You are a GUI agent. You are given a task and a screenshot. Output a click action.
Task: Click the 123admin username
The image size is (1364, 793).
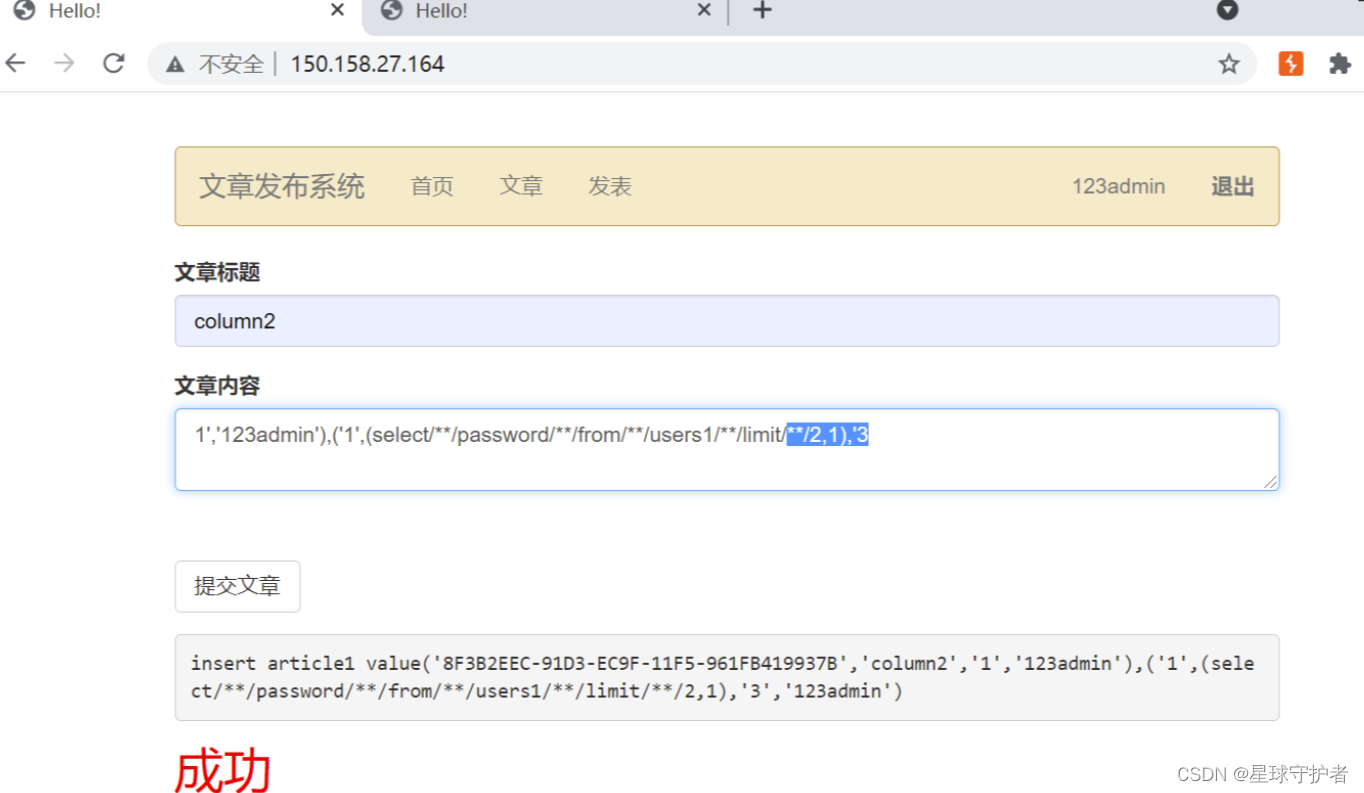(x=1118, y=186)
